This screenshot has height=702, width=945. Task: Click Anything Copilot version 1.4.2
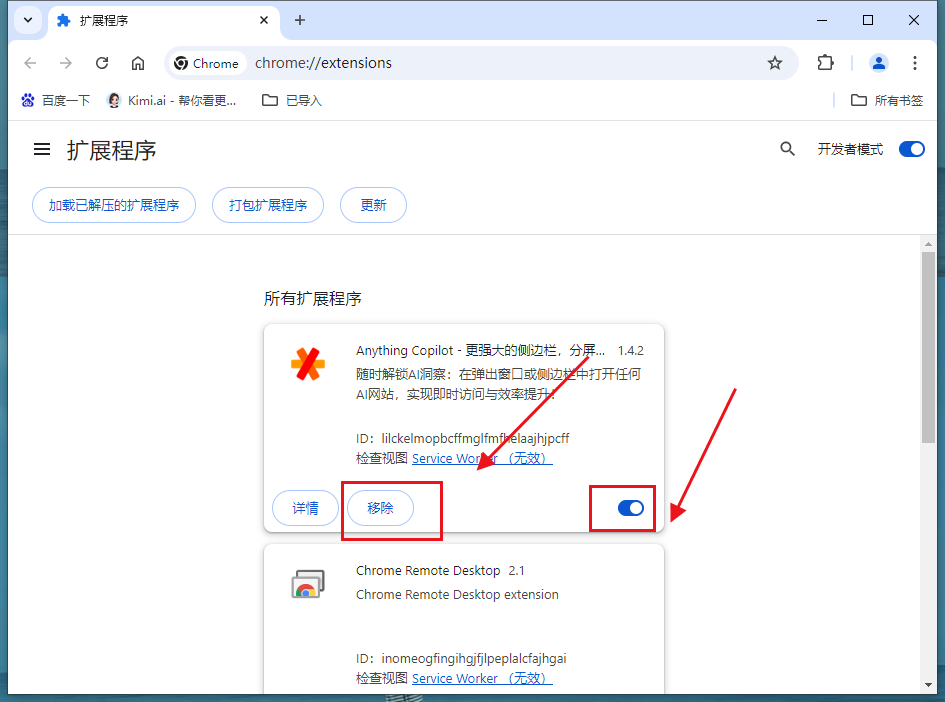[630, 351]
